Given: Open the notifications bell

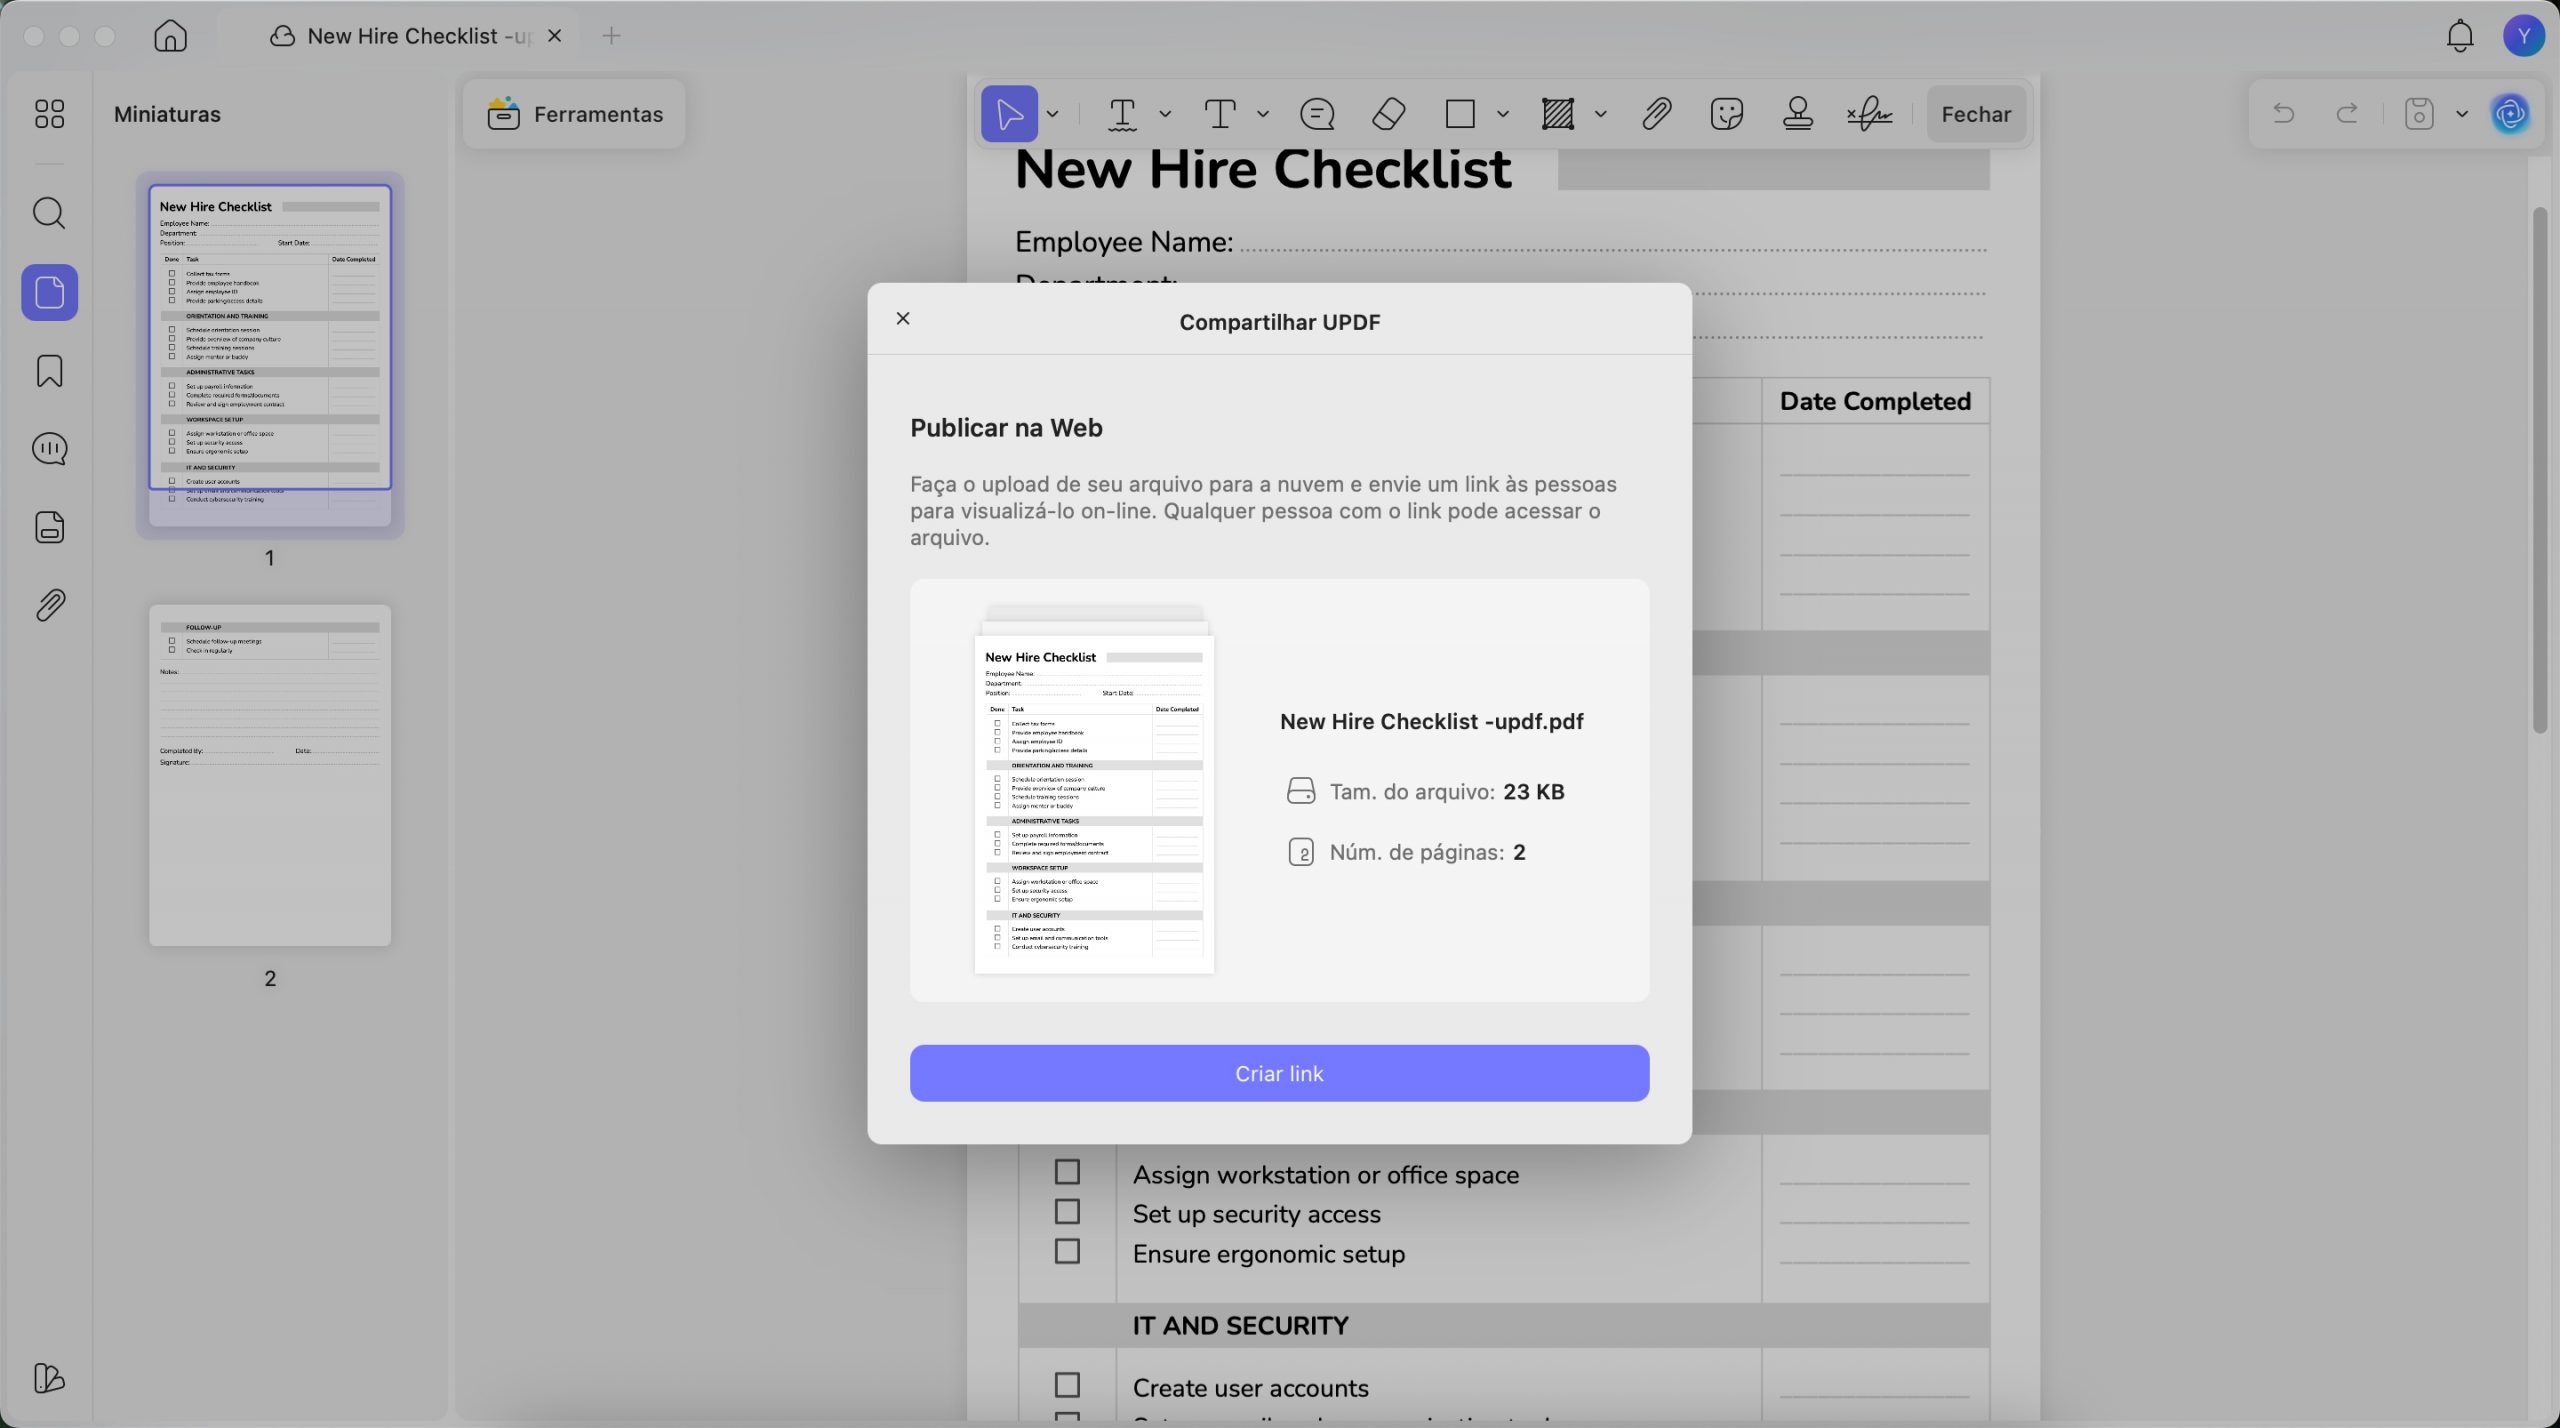Looking at the screenshot, I should click(x=2460, y=36).
